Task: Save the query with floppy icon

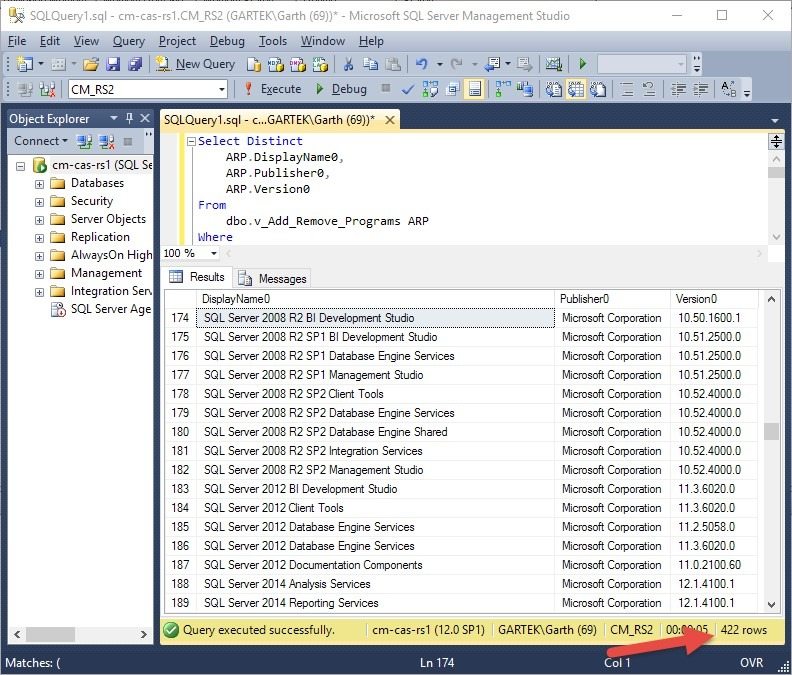Action: coord(113,64)
